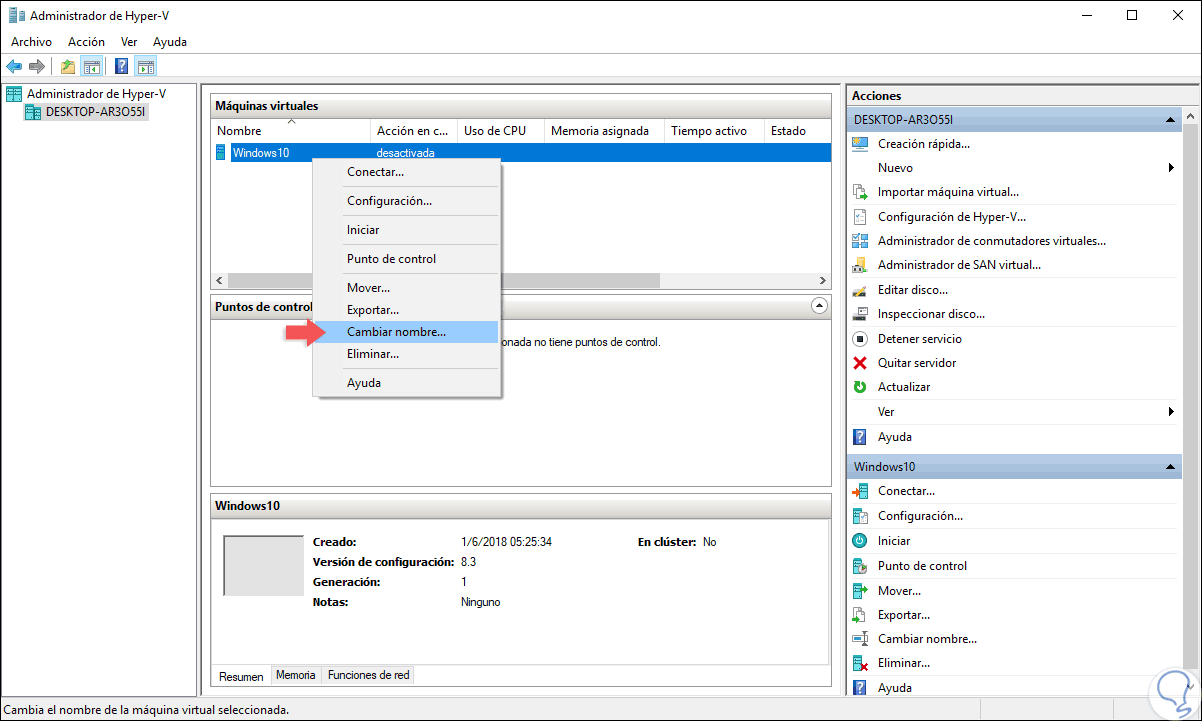Toggle the action pane toolbar icon

click(146, 66)
